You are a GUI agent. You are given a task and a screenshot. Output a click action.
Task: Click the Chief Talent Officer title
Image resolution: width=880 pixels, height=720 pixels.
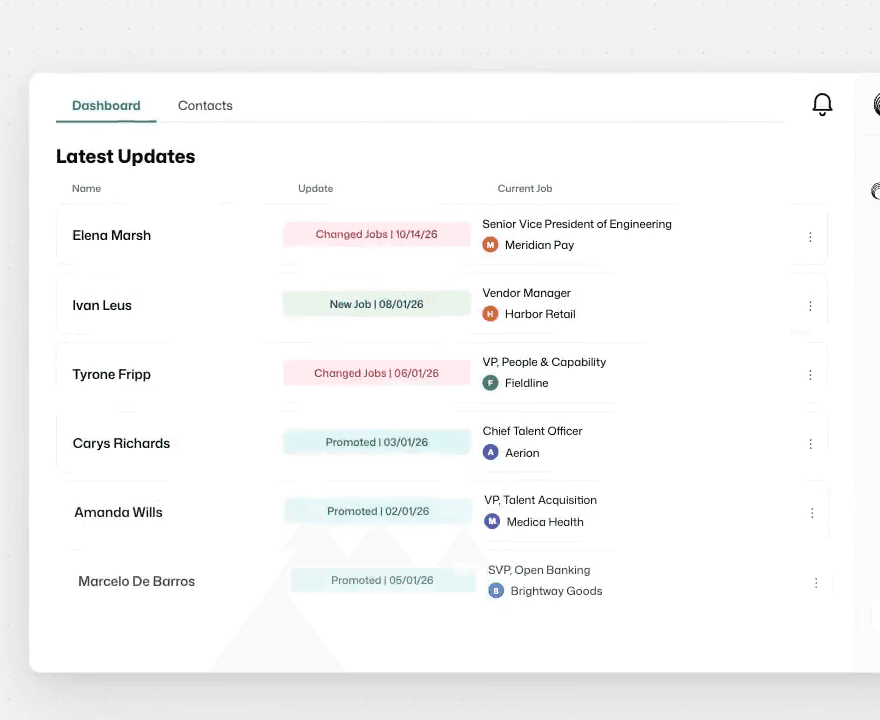(x=533, y=431)
